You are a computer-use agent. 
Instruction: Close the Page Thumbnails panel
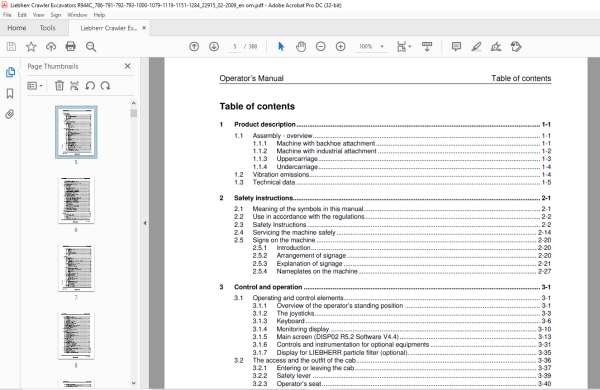127,66
